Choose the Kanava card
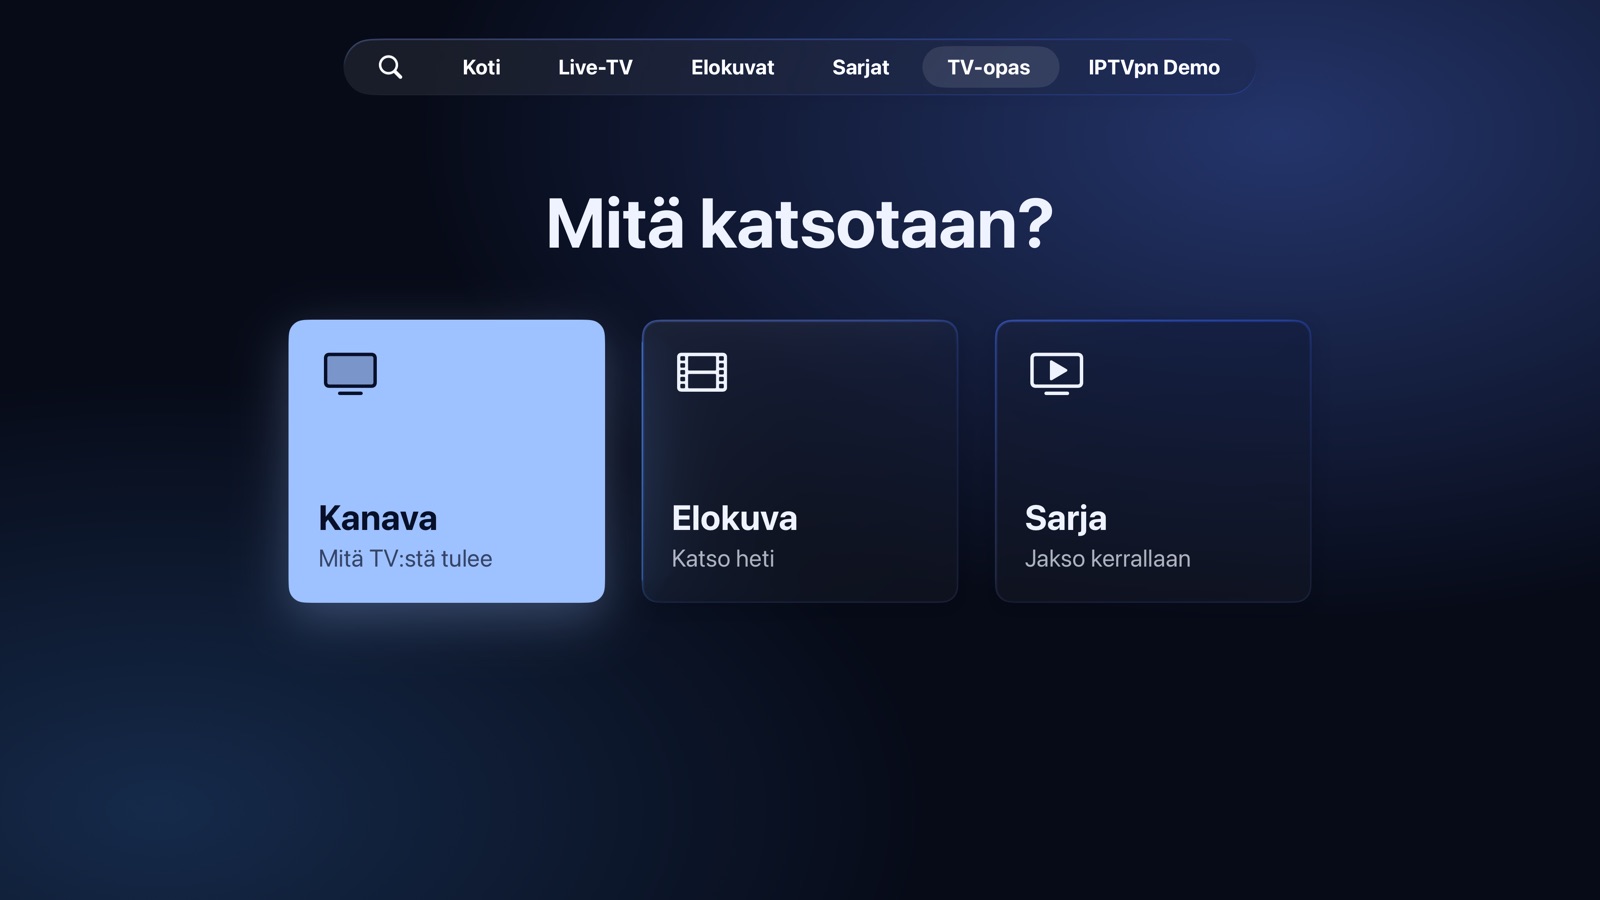1600x900 pixels. tap(447, 461)
